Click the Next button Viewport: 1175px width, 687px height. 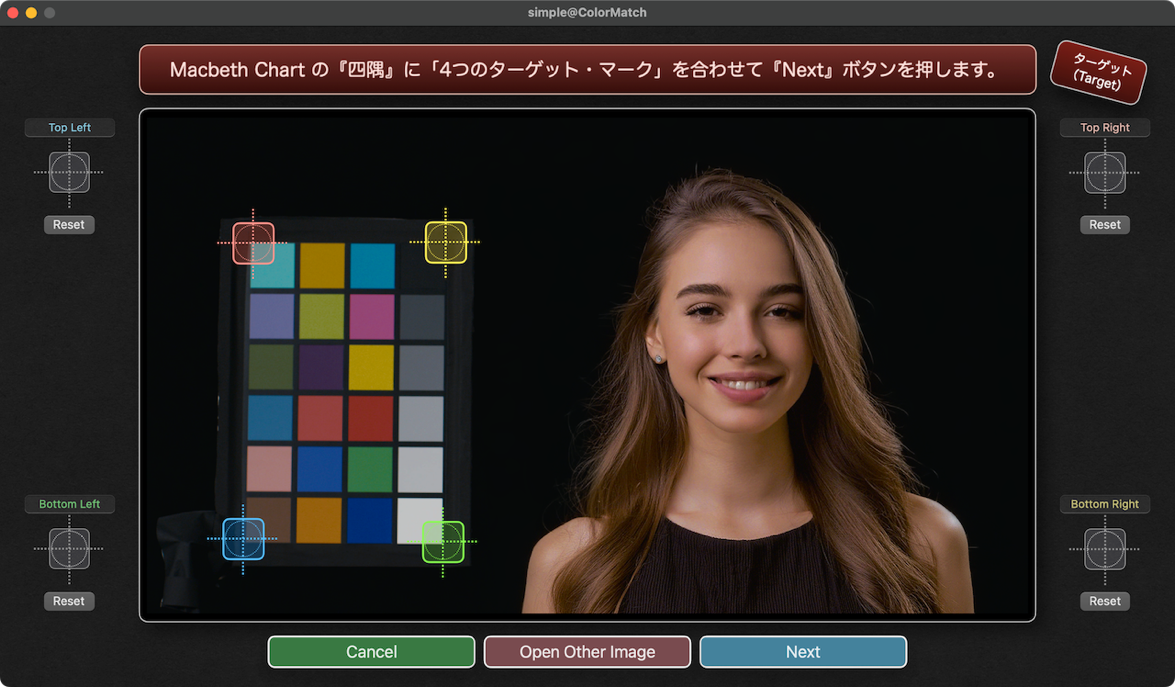click(x=803, y=652)
